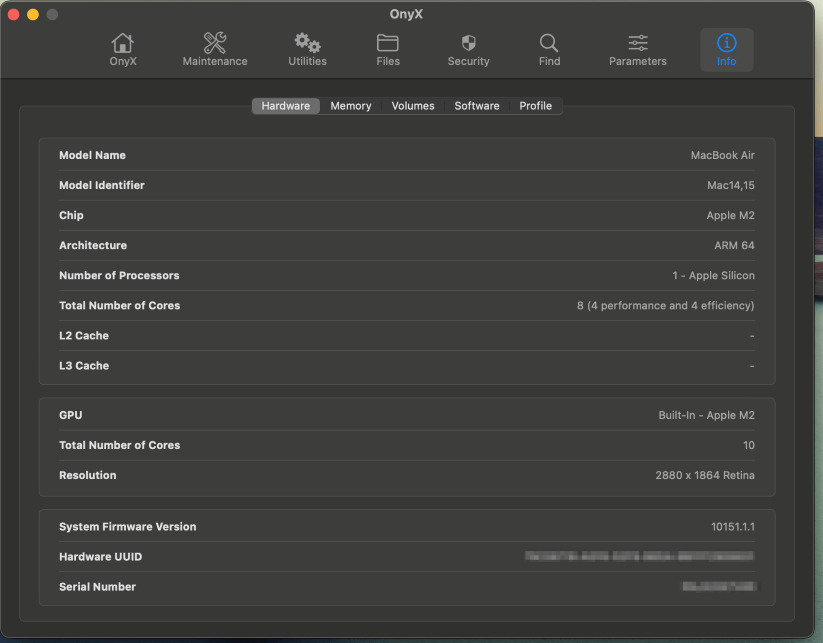Select the 2880 x 1864 Retina value
823x643 pixels.
click(705, 475)
